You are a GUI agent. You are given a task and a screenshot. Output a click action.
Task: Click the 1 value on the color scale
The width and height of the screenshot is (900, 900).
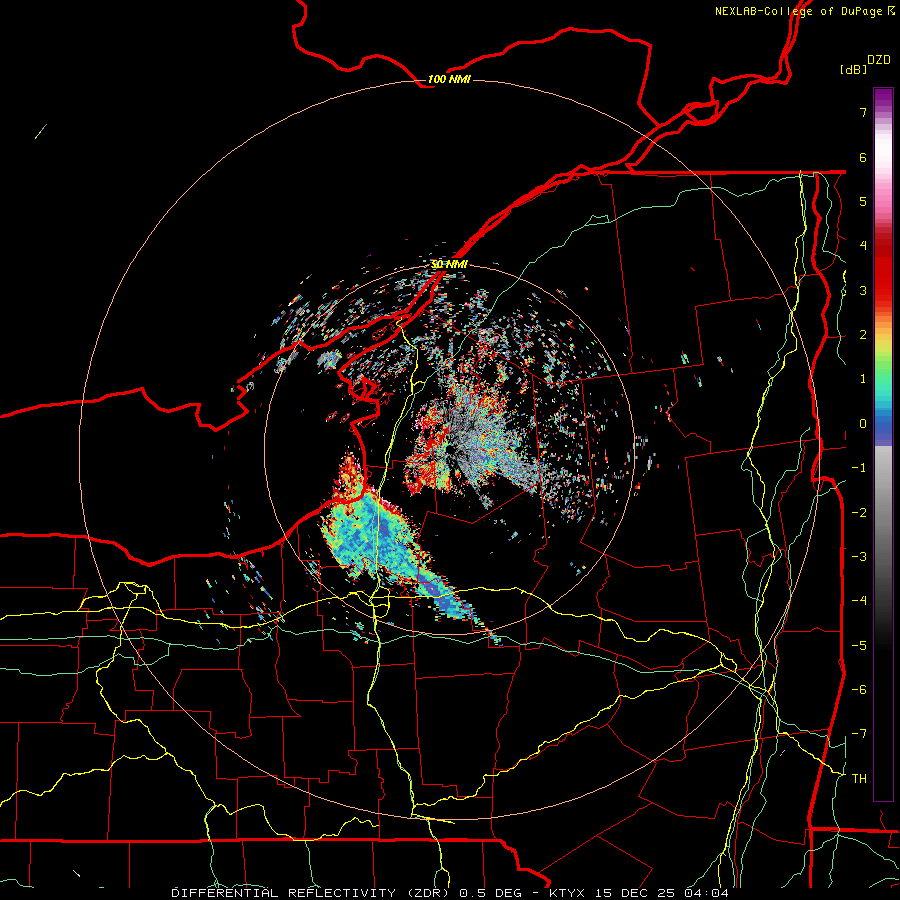point(863,379)
